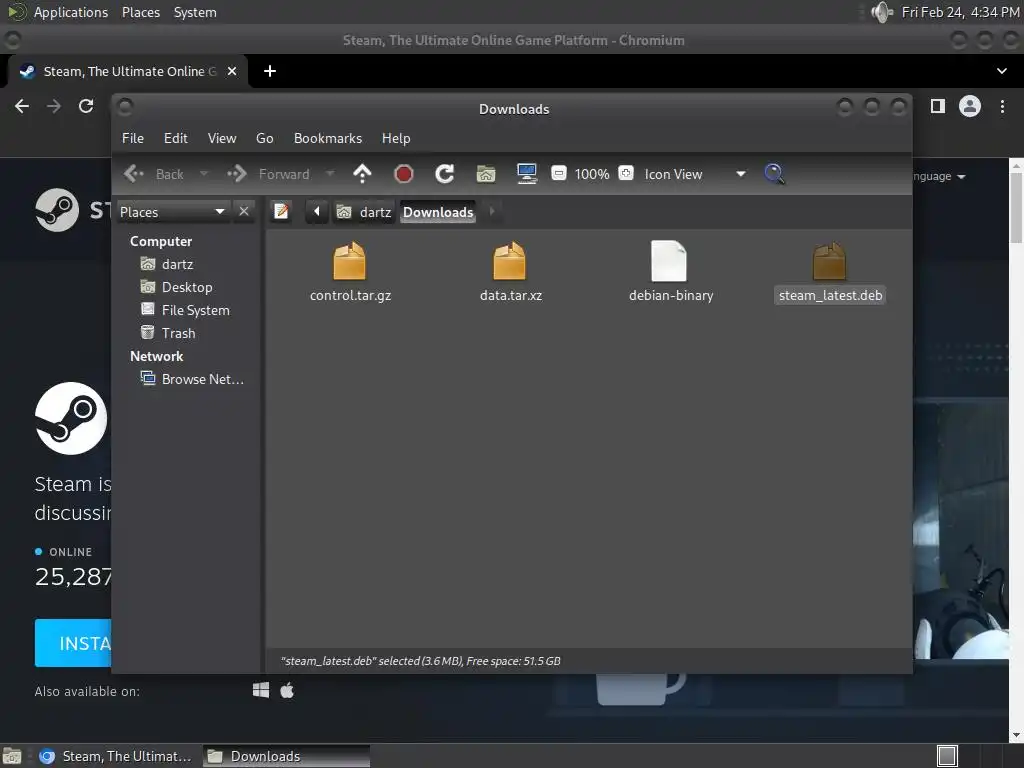This screenshot has height=768, width=1024.
Task: Open the View menu
Action: click(x=222, y=138)
